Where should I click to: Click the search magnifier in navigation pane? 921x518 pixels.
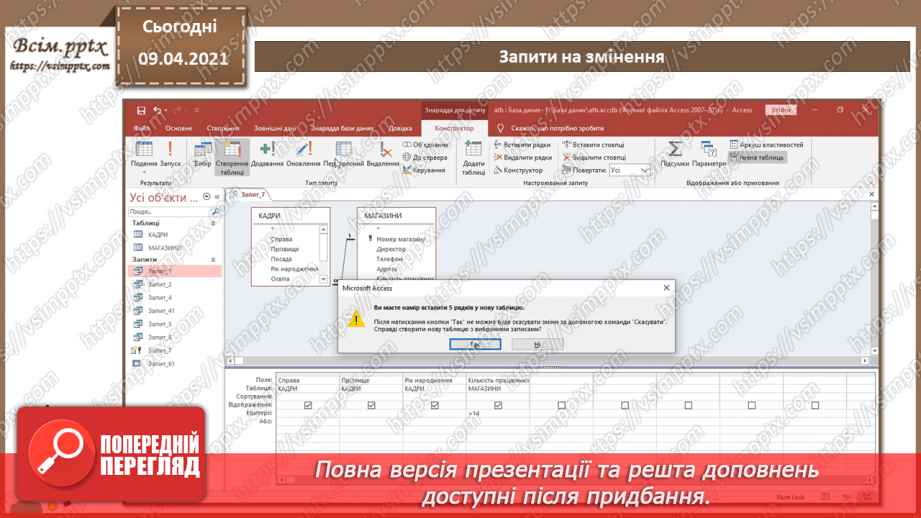point(216,211)
